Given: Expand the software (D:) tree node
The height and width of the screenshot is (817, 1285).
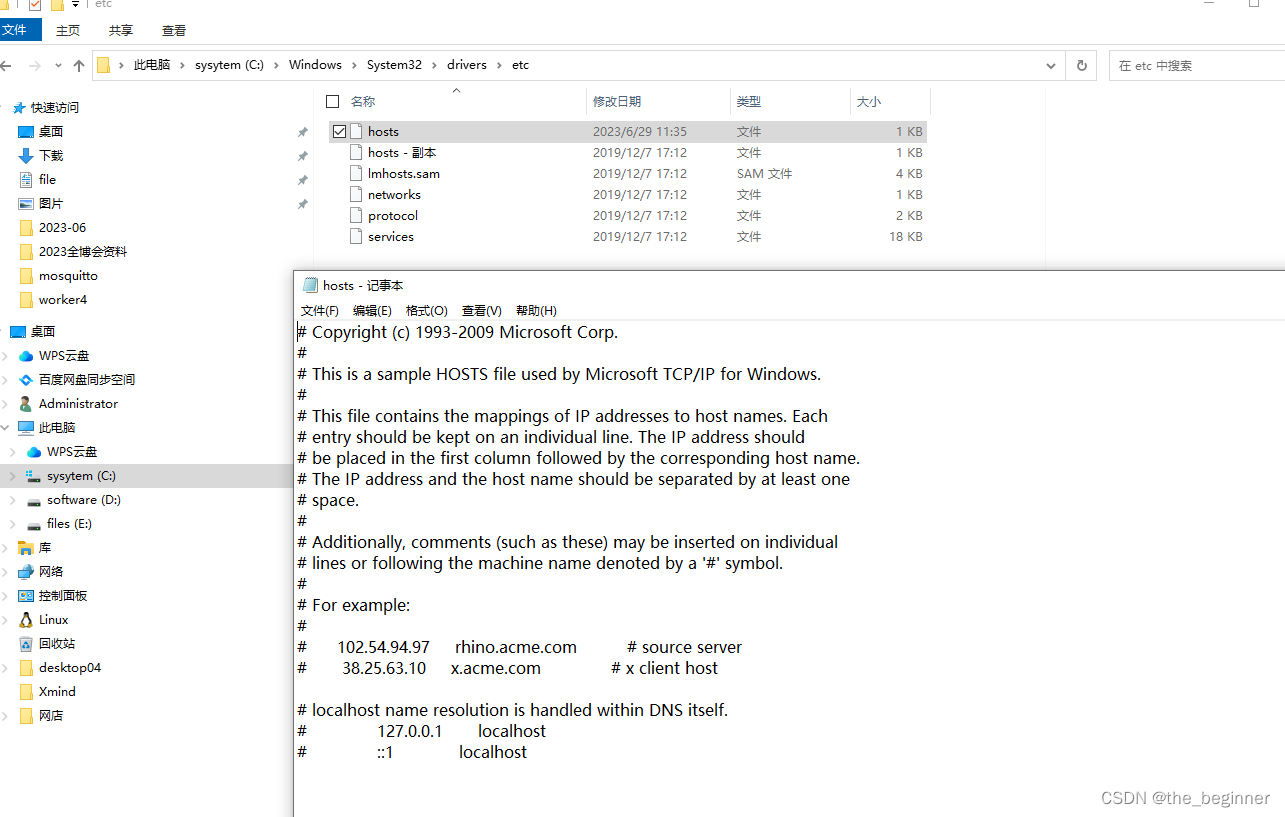Looking at the screenshot, I should tap(11, 500).
